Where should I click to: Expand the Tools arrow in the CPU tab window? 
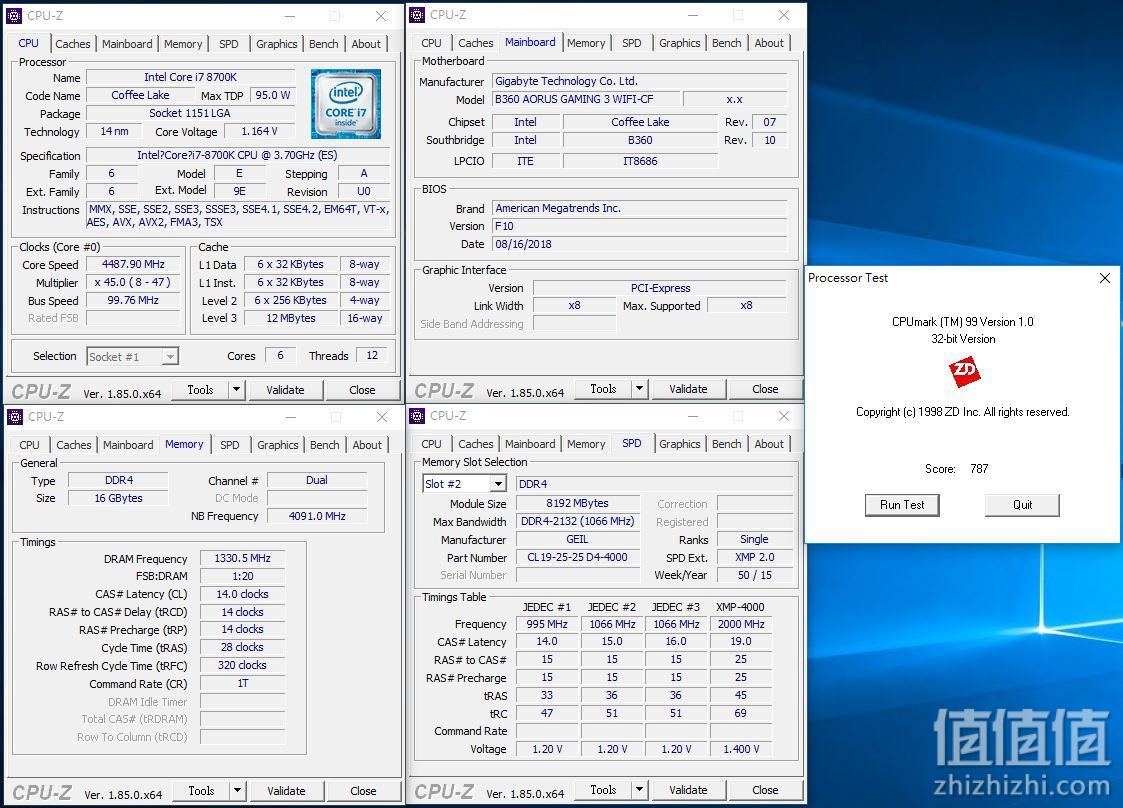[236, 390]
